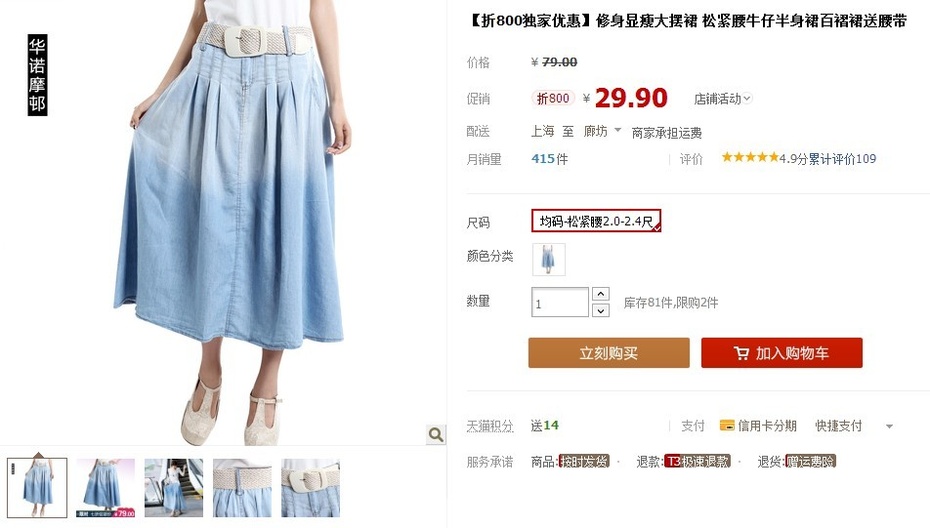
Task: Click the quantity input field
Action: click(x=560, y=303)
